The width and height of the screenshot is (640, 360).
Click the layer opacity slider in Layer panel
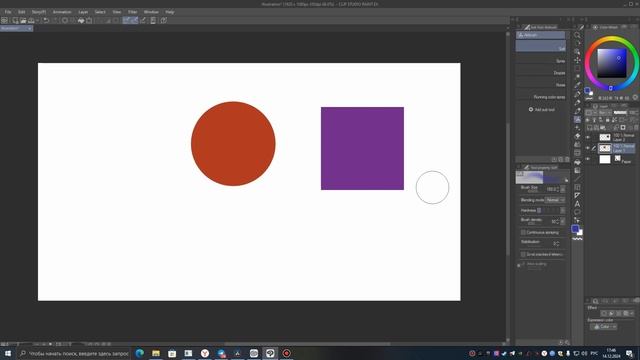pos(620,113)
